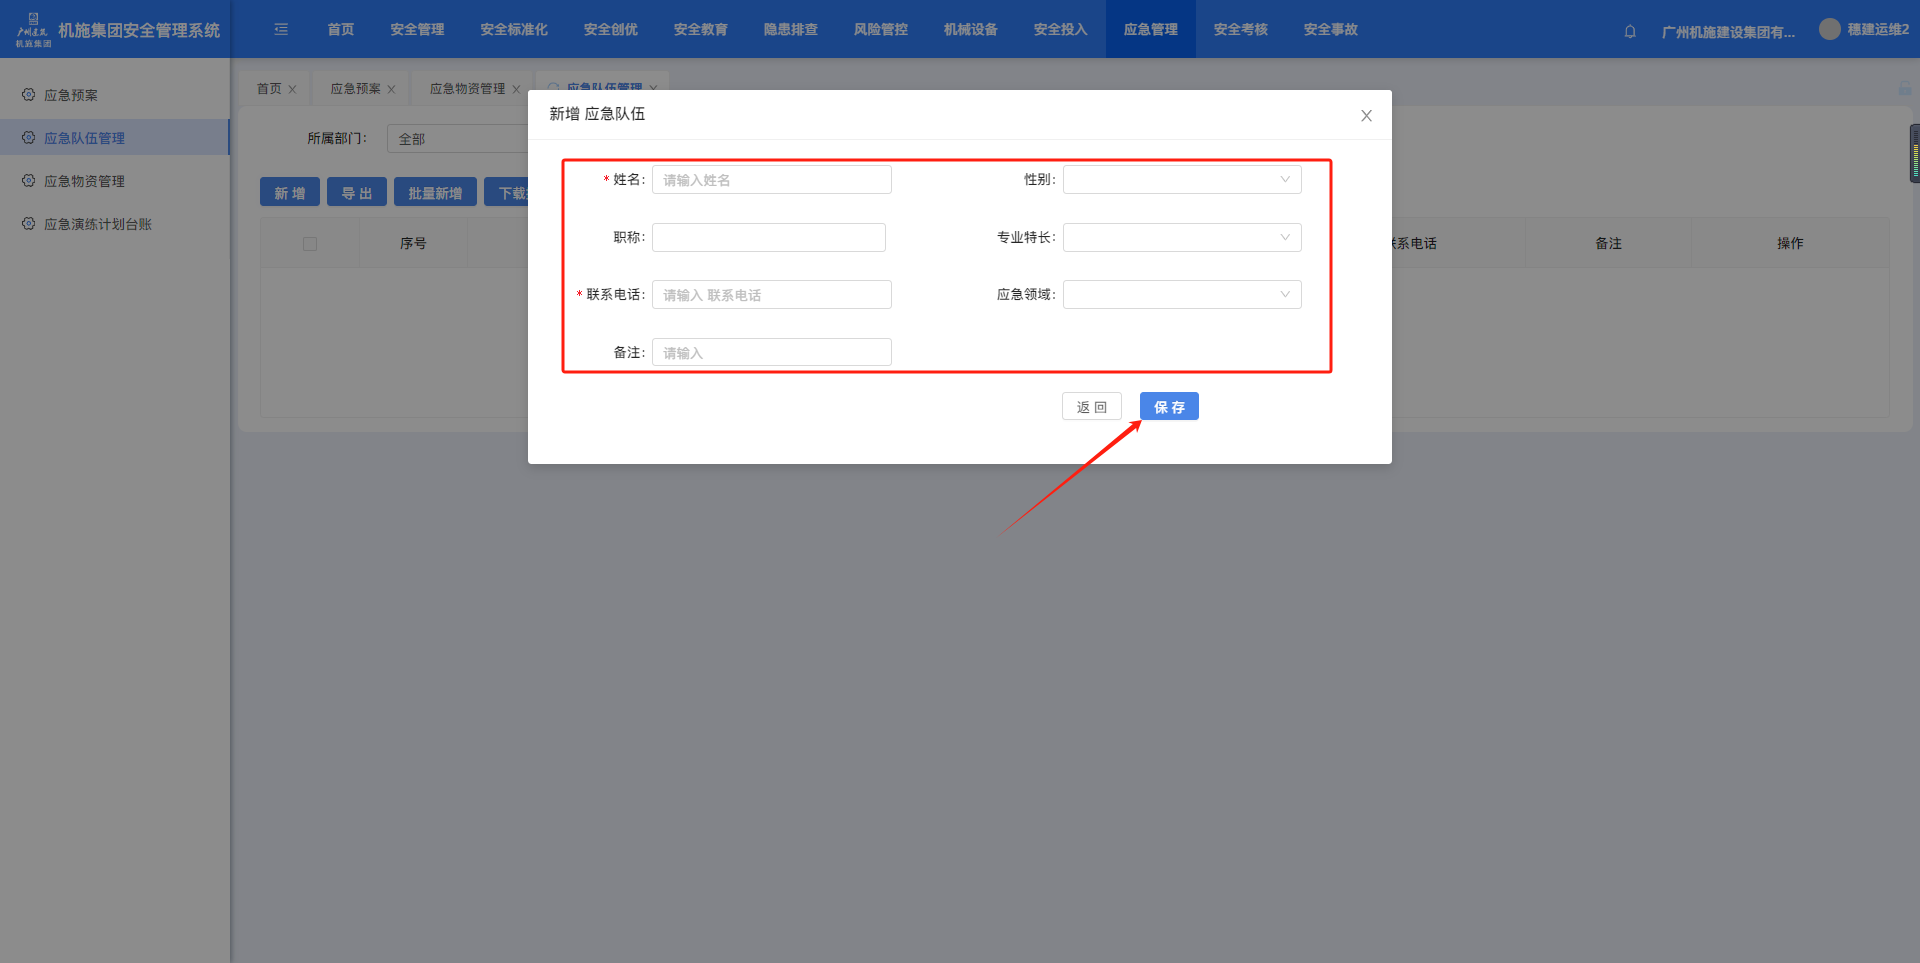Viewport: 1920px width, 963px height.
Task: Toggle the select-all checkbox in table header
Action: [310, 244]
